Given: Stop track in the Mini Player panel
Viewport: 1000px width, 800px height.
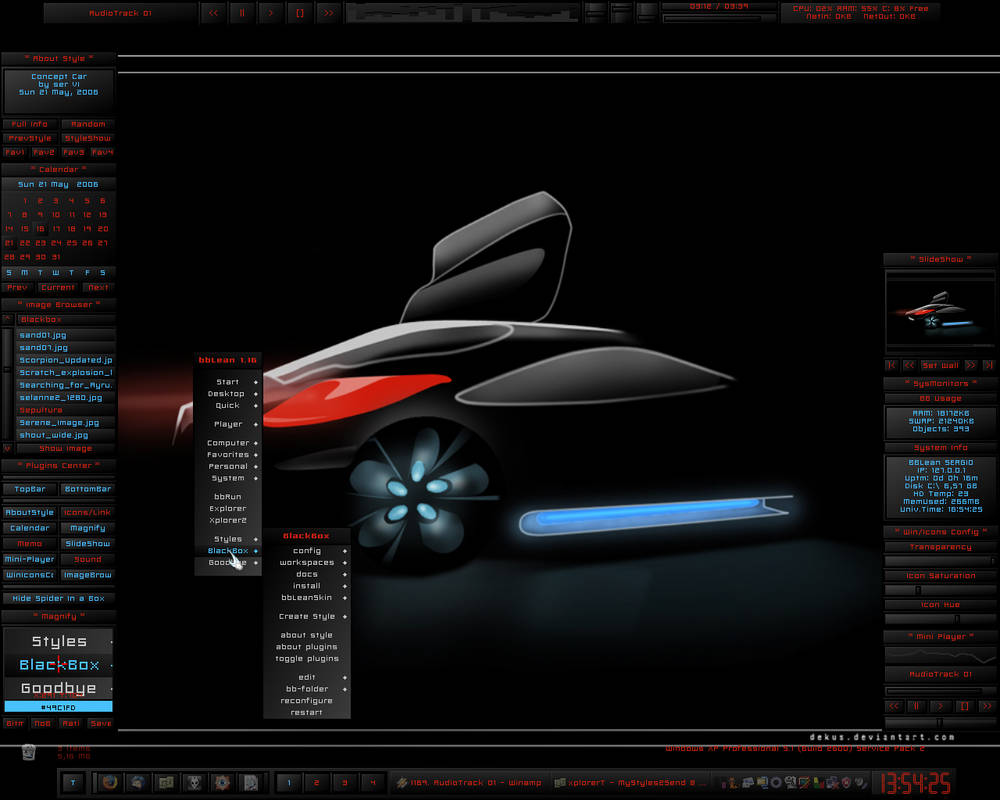Looking at the screenshot, I should (x=964, y=706).
